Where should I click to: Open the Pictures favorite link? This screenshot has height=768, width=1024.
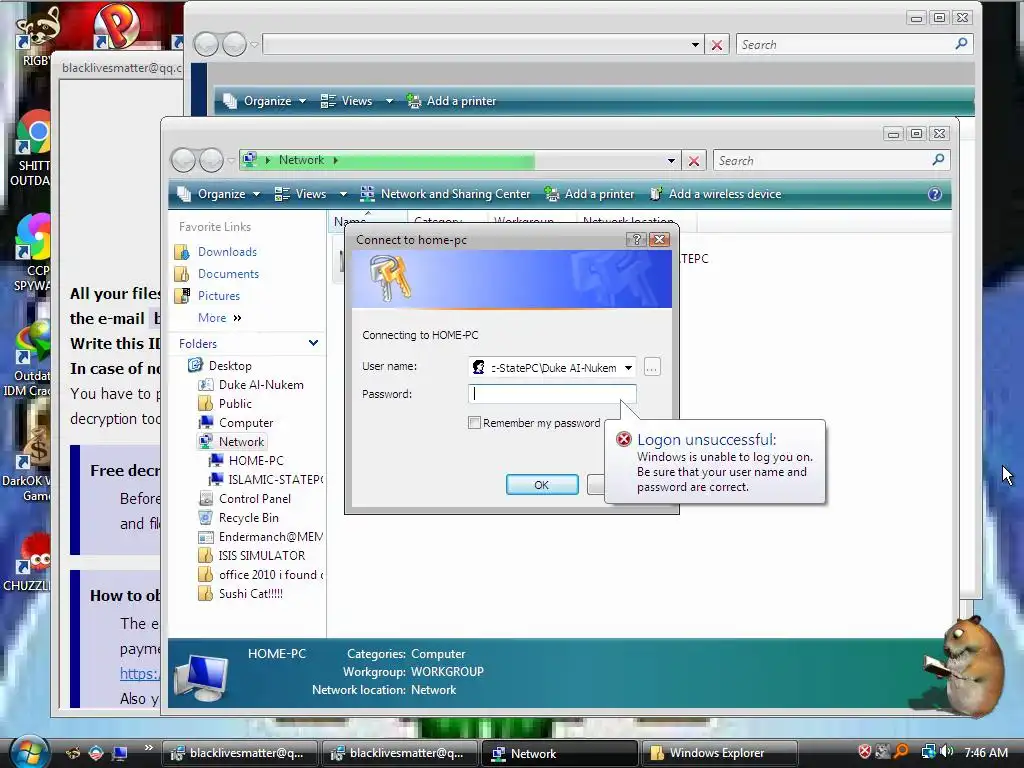tap(219, 296)
